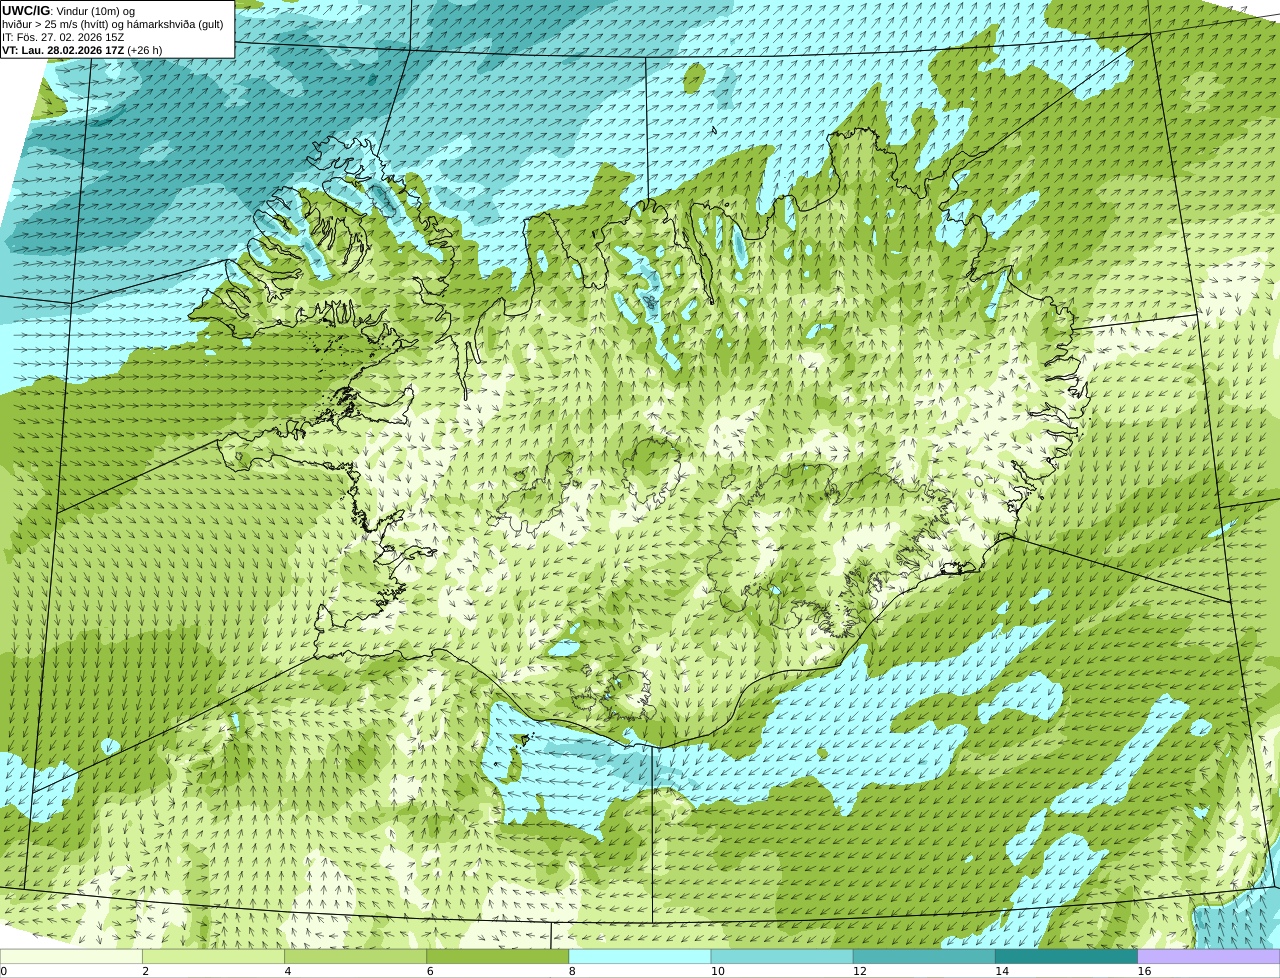Click the olive green 6–8 legend swatch
1280x978 pixels.
tap(497, 956)
